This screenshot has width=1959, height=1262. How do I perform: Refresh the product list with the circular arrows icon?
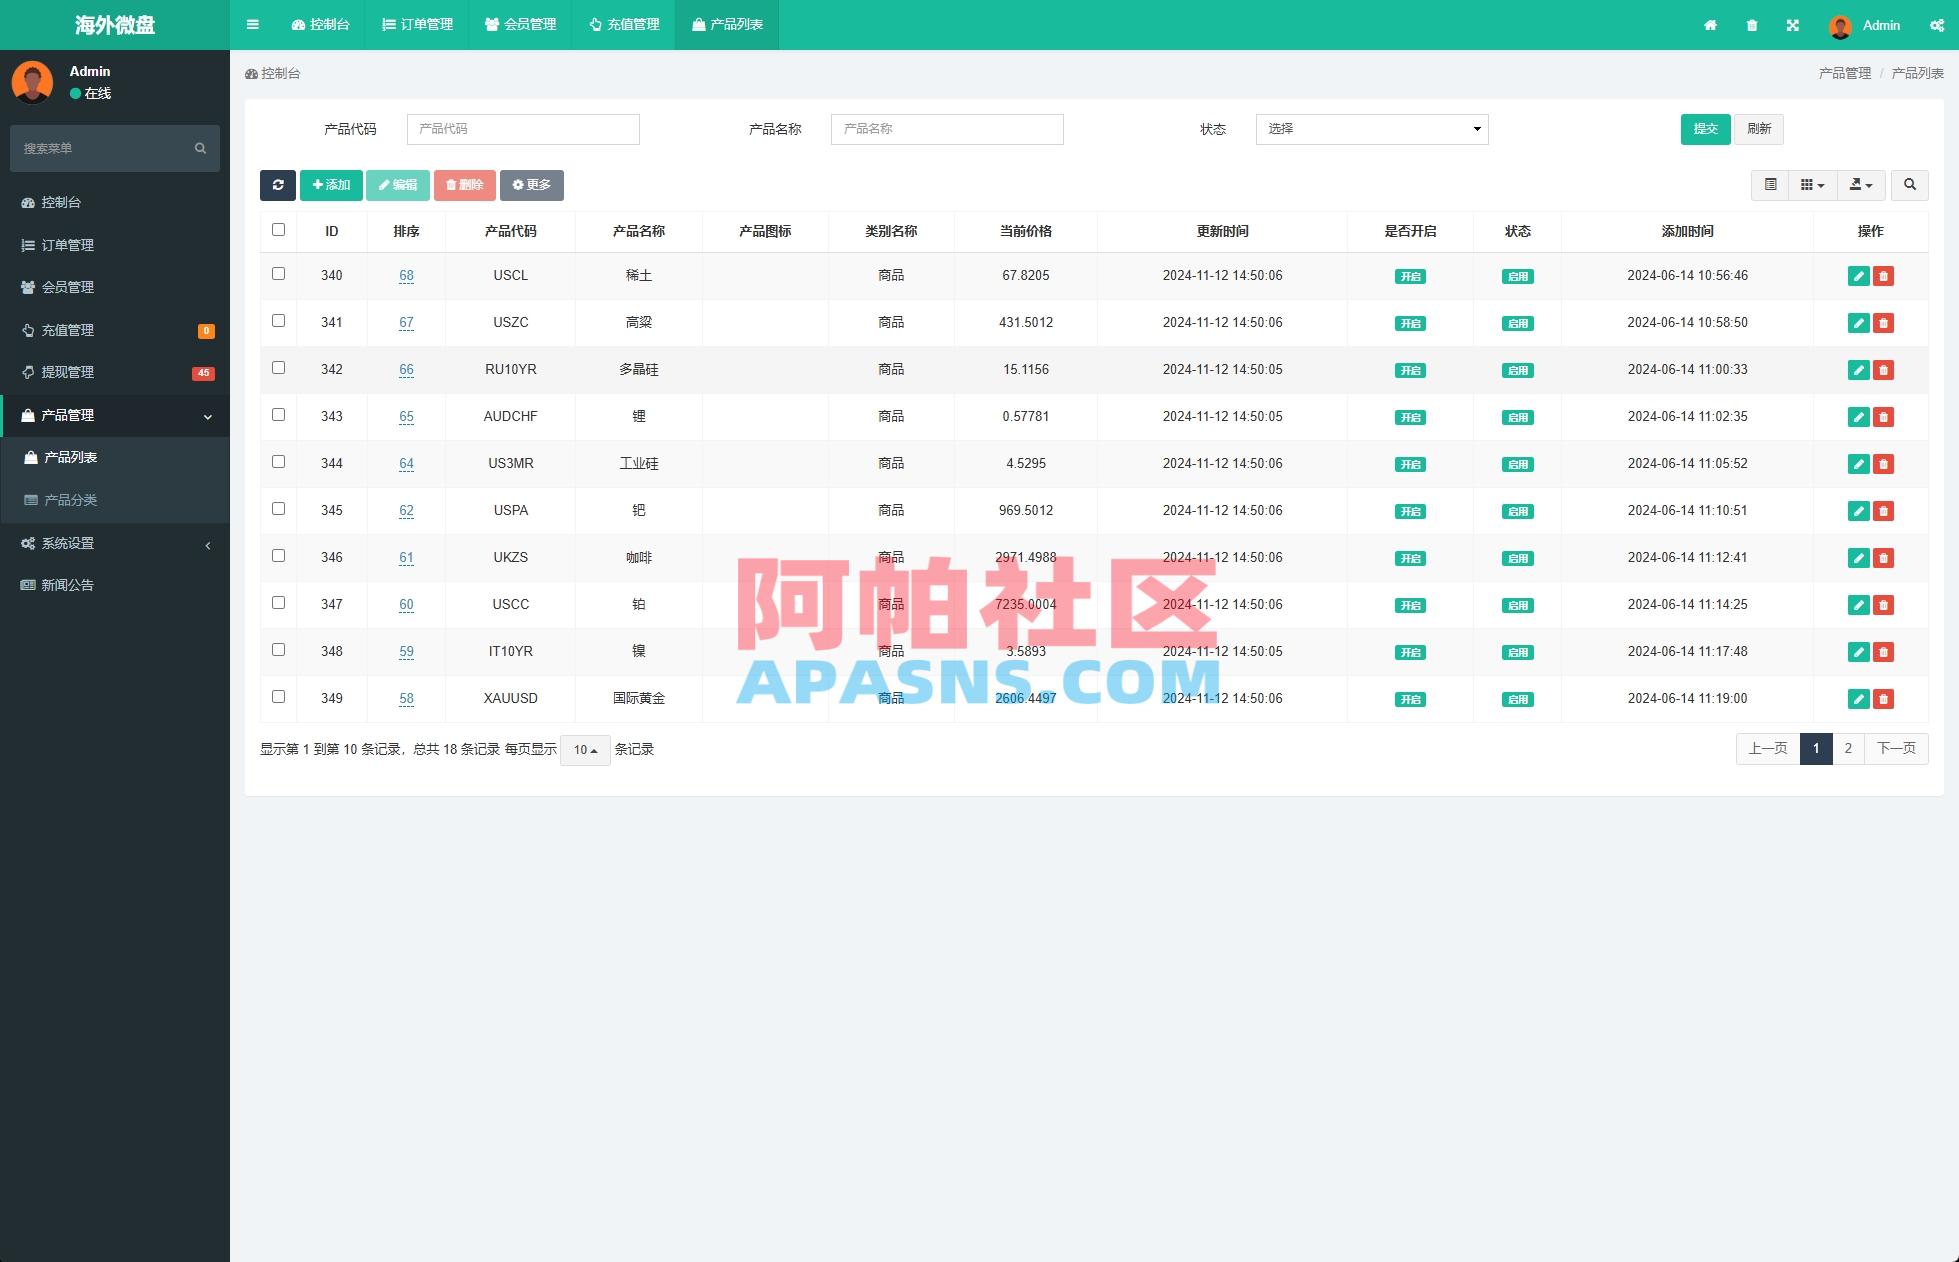click(x=279, y=185)
